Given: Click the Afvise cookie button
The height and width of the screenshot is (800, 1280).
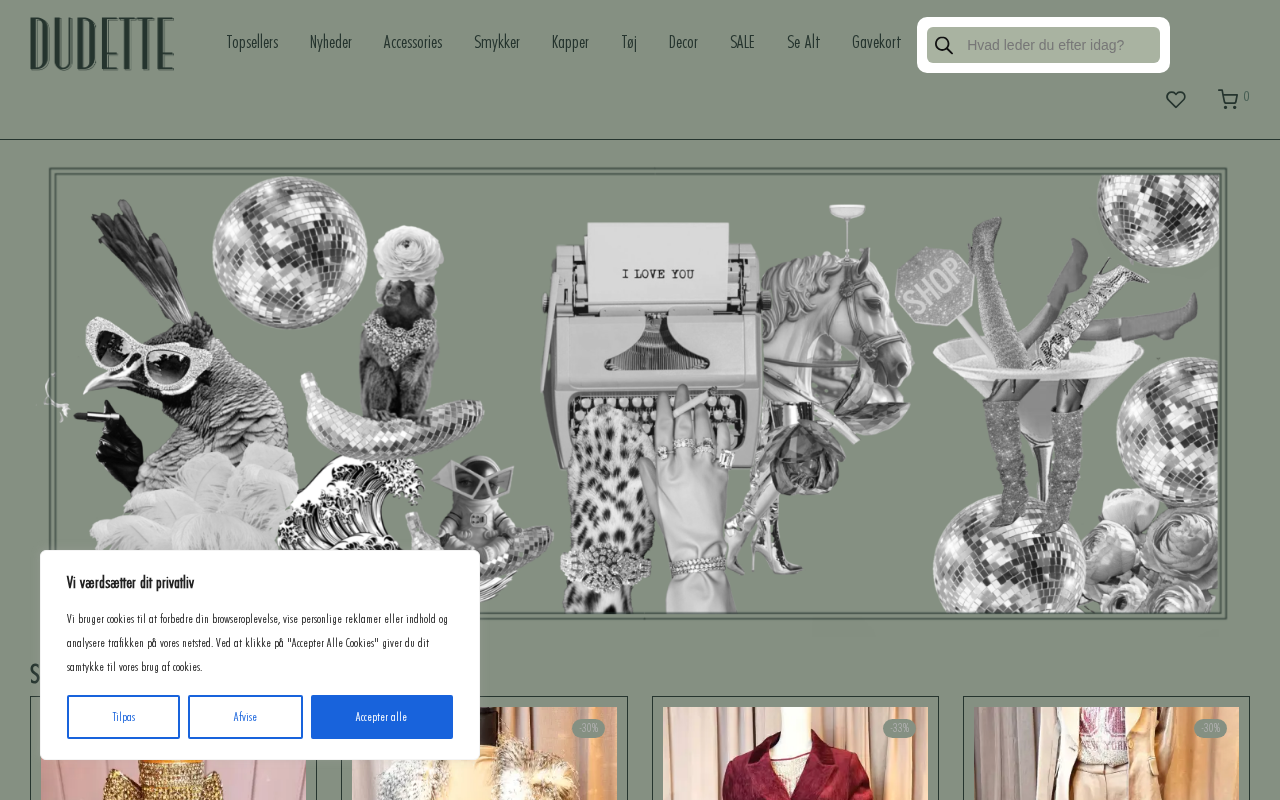Looking at the screenshot, I should click(245, 717).
